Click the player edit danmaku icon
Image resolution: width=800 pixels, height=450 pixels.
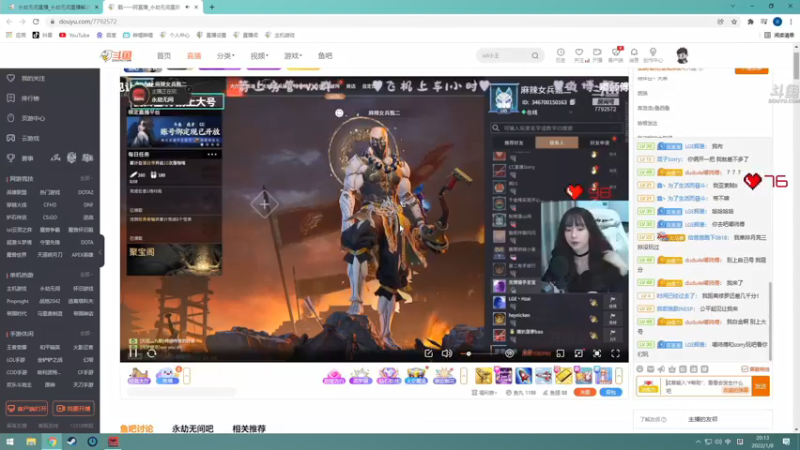click(429, 353)
